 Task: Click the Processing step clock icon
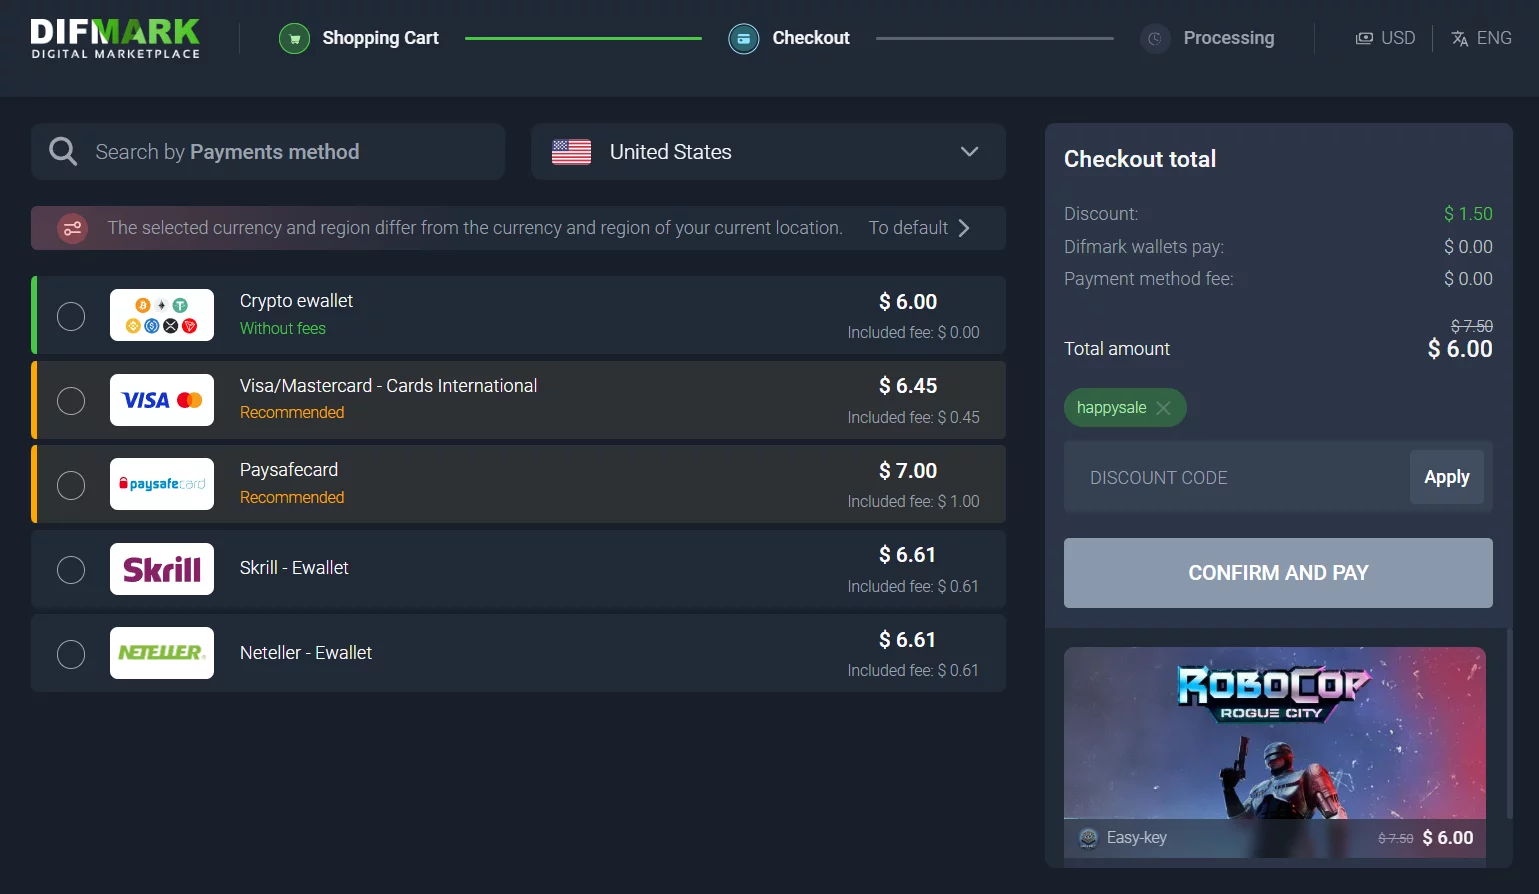pos(1155,39)
